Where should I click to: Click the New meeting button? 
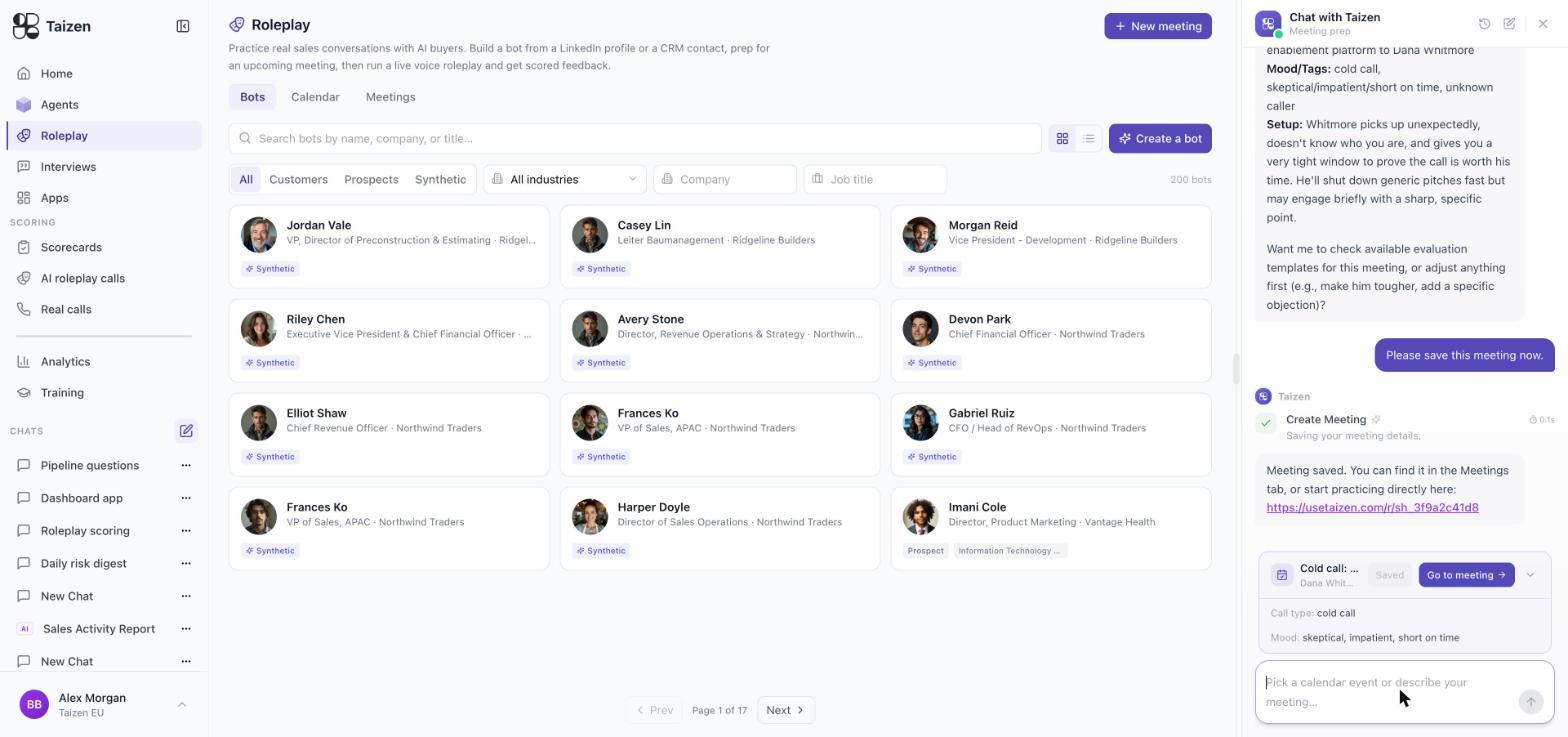click(x=1158, y=26)
